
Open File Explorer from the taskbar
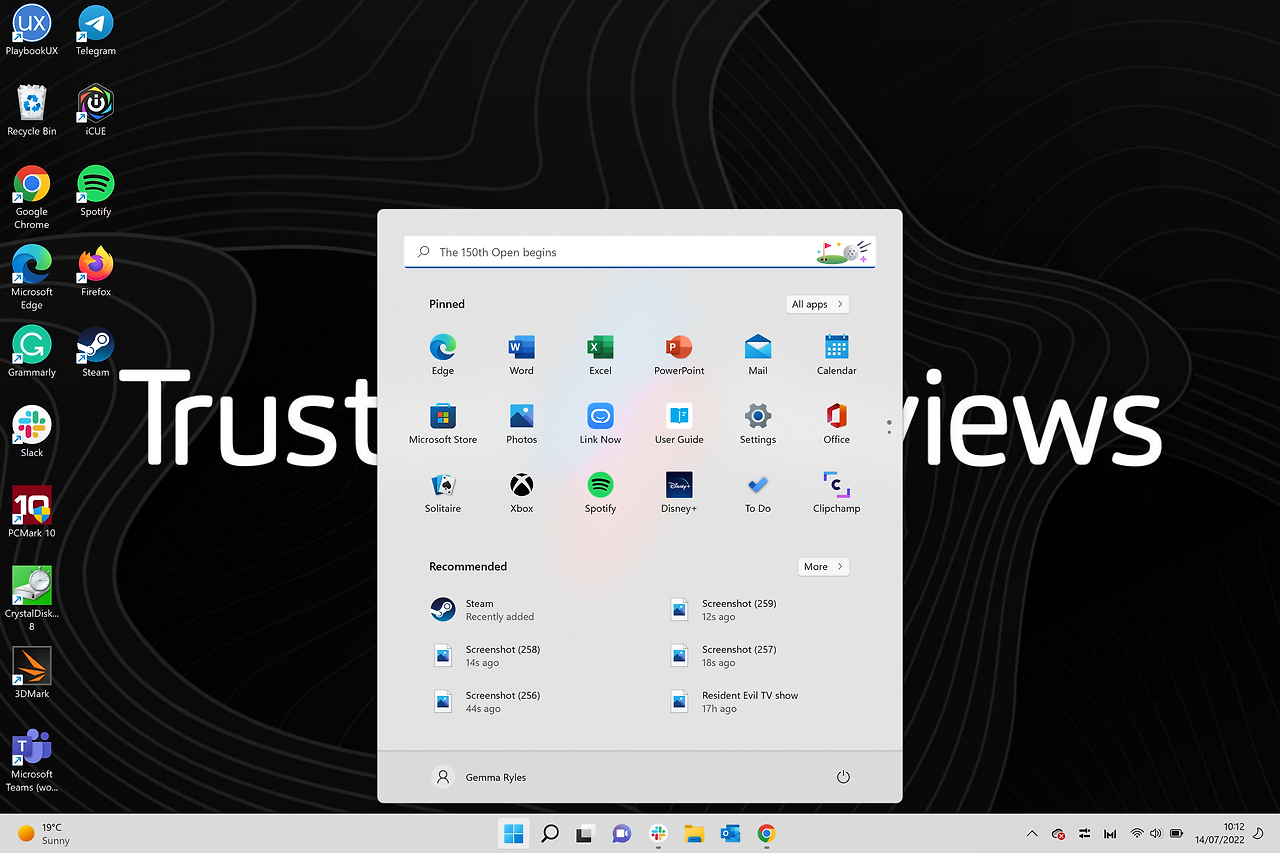tap(694, 833)
